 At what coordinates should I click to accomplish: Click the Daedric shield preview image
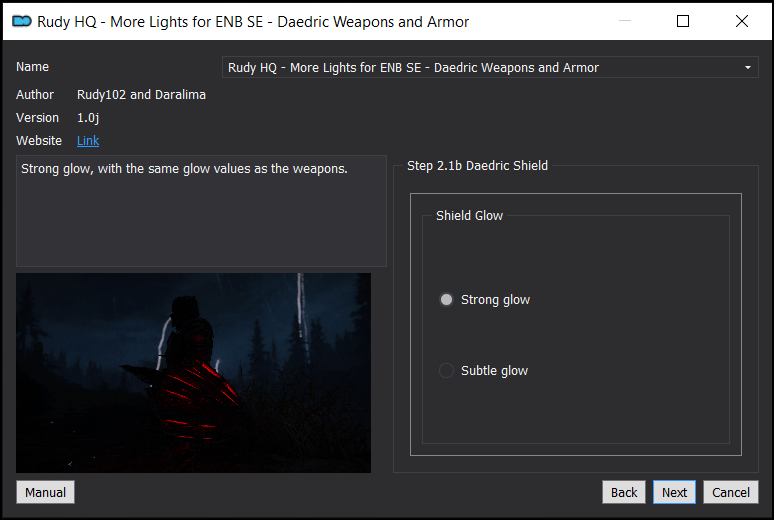194,373
